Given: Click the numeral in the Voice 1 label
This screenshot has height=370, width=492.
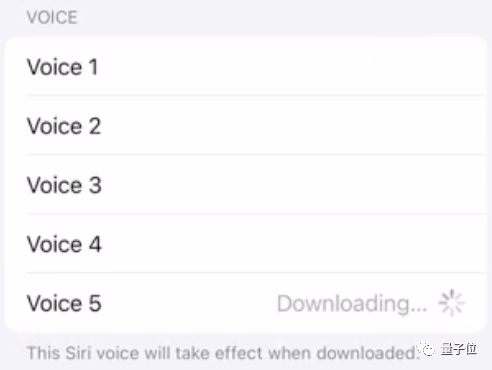Looking at the screenshot, I should [x=93, y=67].
